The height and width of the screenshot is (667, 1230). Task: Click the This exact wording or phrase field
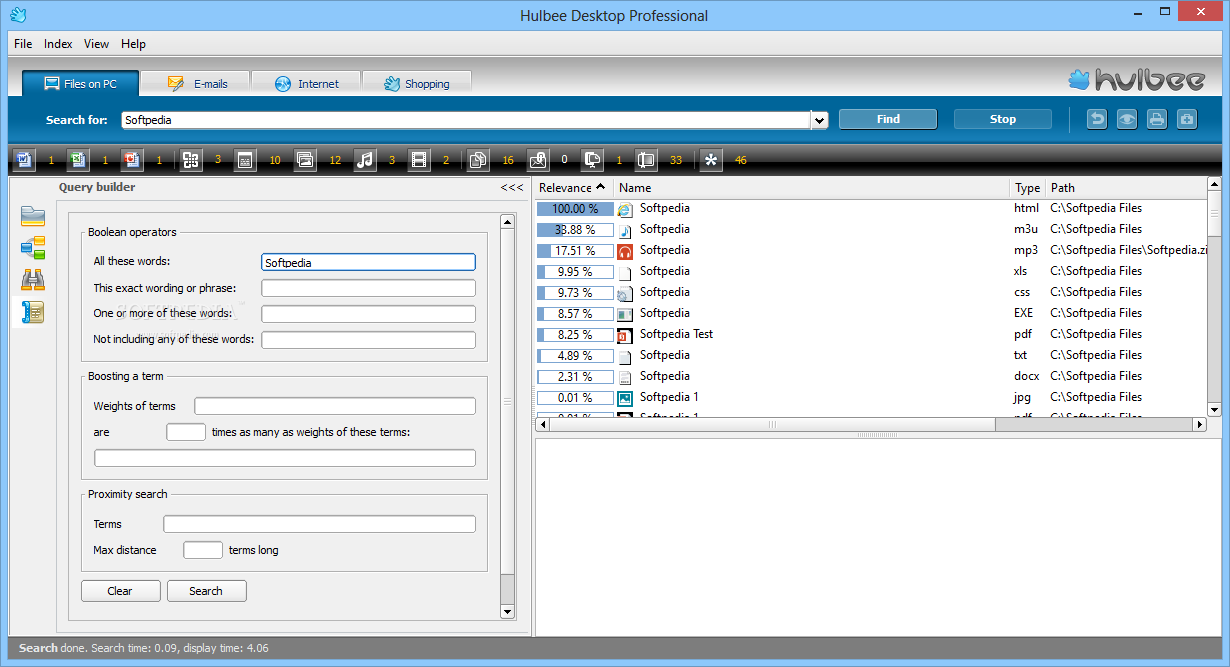(368, 288)
